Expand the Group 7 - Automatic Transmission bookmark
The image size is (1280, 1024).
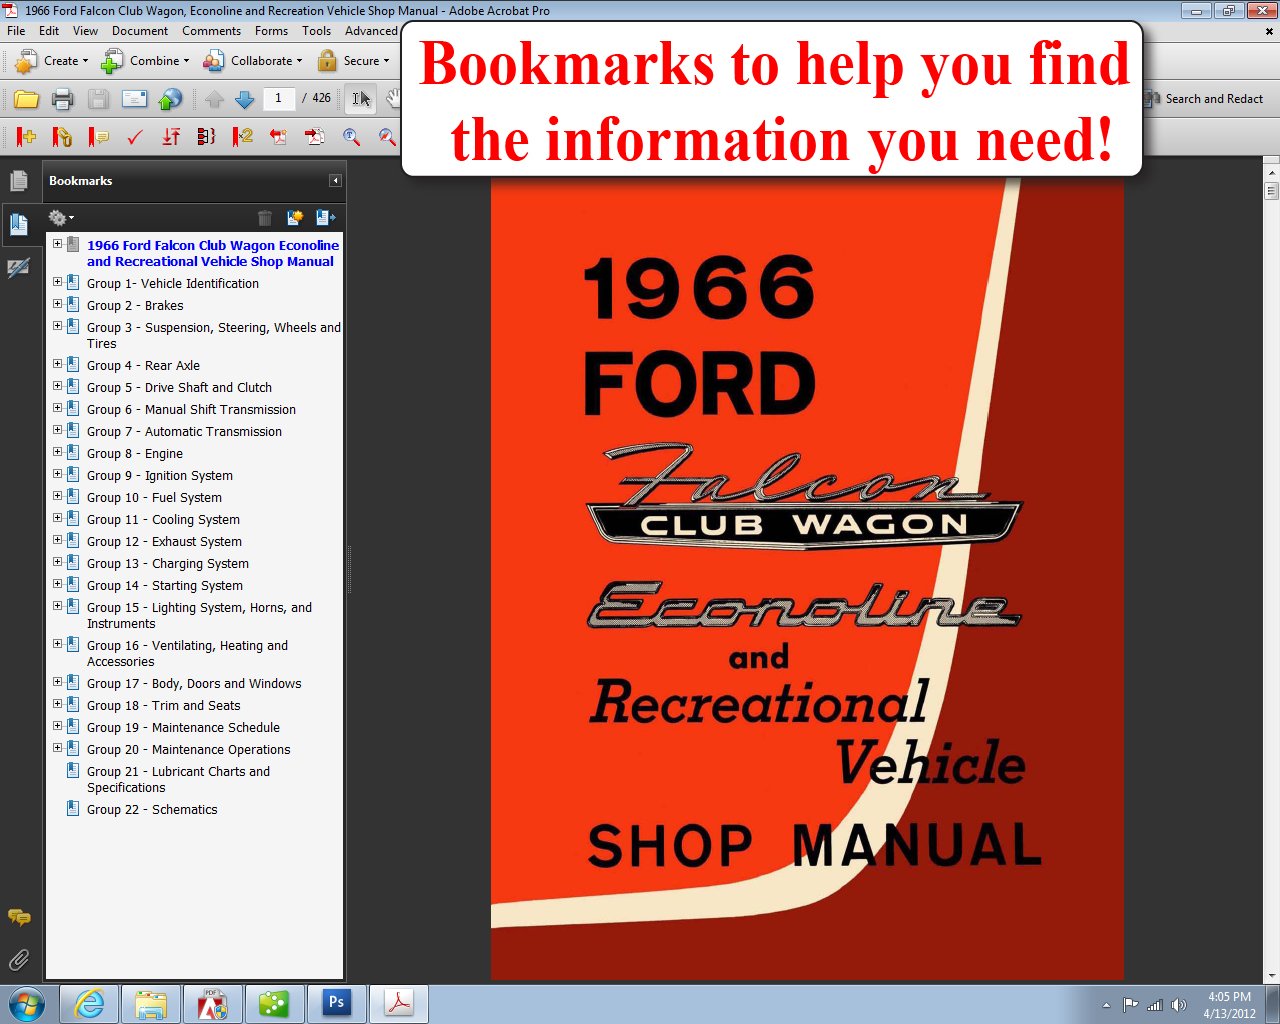coord(57,430)
